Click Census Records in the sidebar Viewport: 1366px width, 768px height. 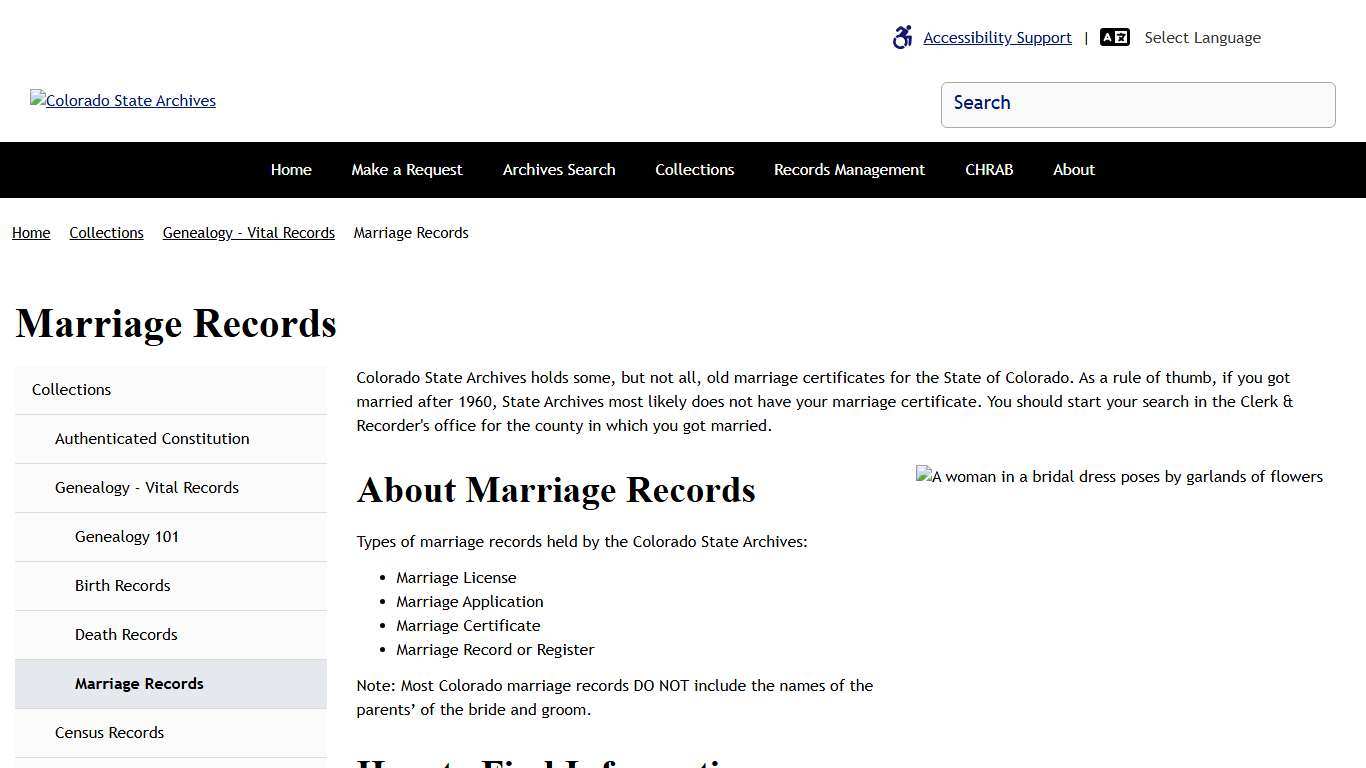[109, 732]
